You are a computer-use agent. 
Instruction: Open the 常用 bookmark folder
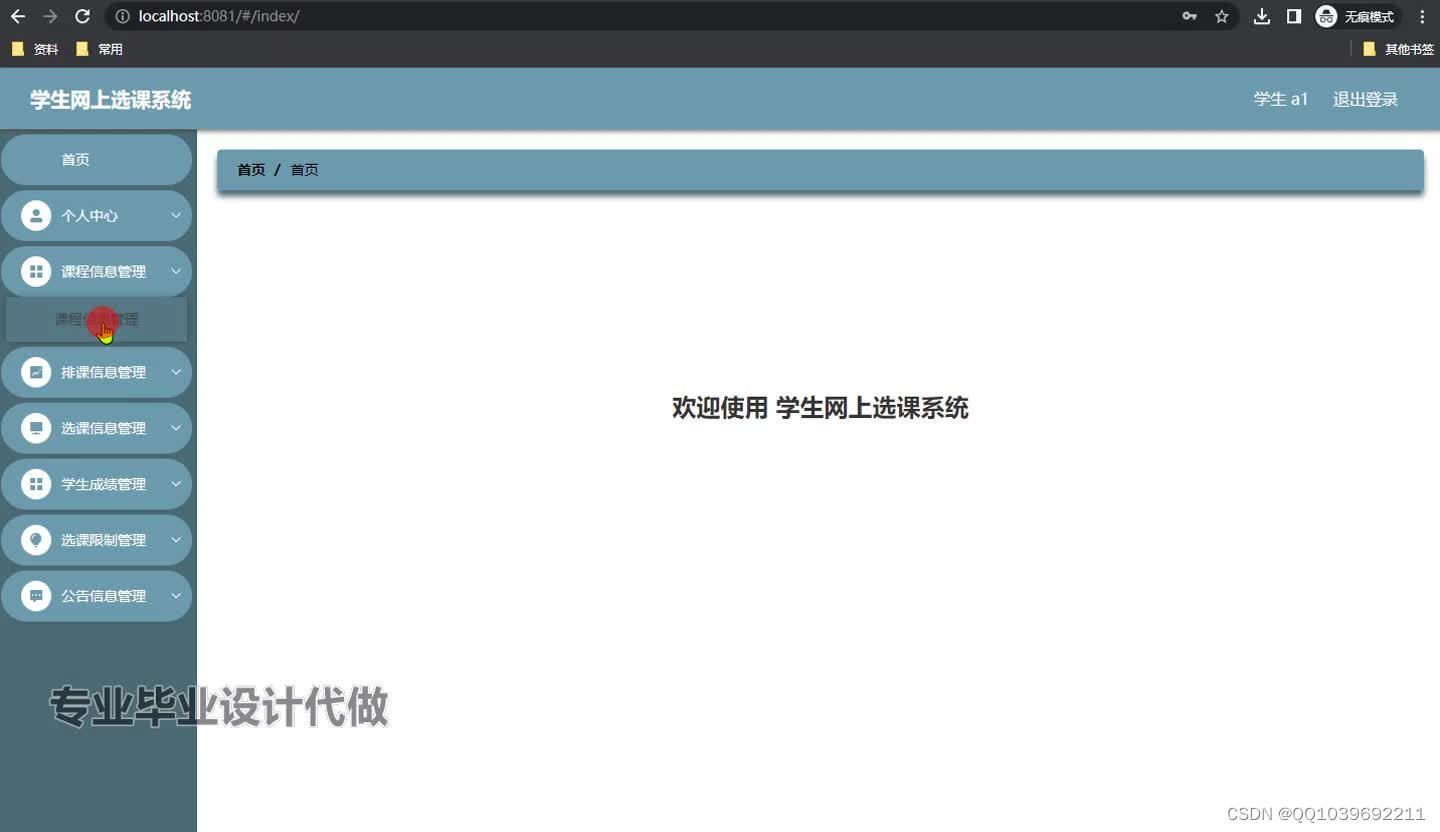click(99, 49)
